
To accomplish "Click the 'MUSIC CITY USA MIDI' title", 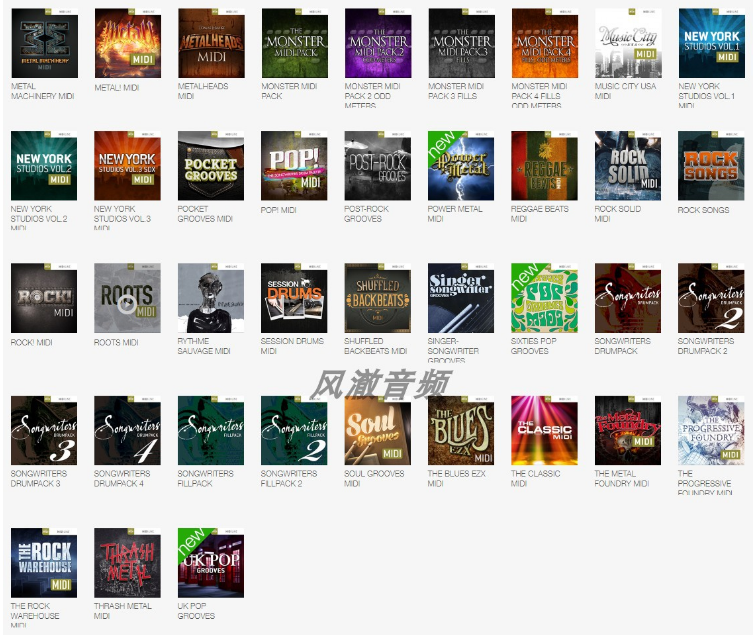I will pos(625,91).
